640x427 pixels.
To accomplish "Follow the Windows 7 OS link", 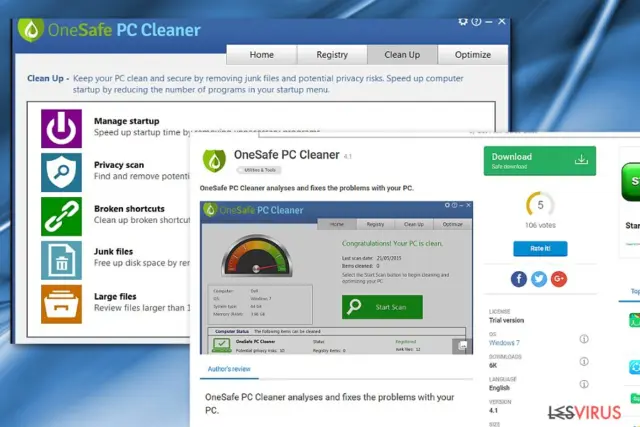I will 504,343.
